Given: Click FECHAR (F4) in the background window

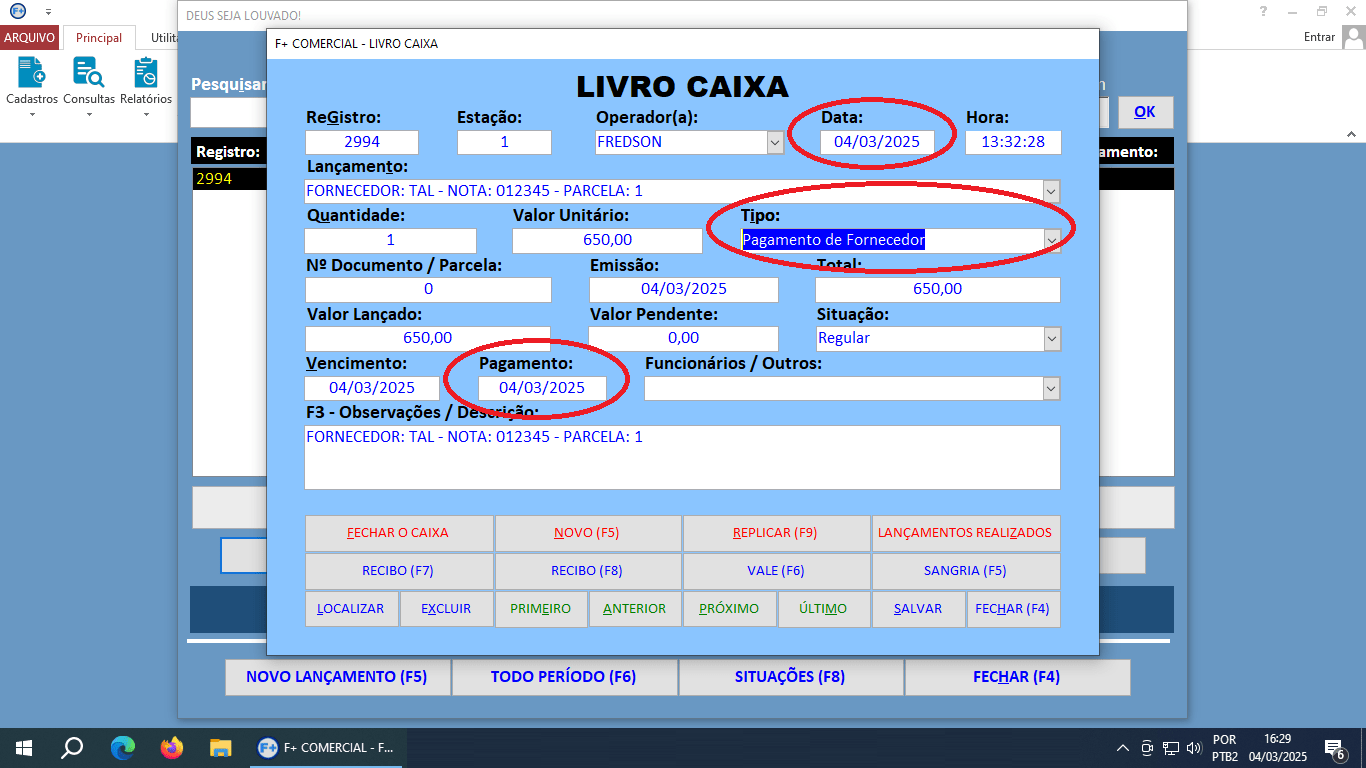Looking at the screenshot, I should click(1017, 677).
